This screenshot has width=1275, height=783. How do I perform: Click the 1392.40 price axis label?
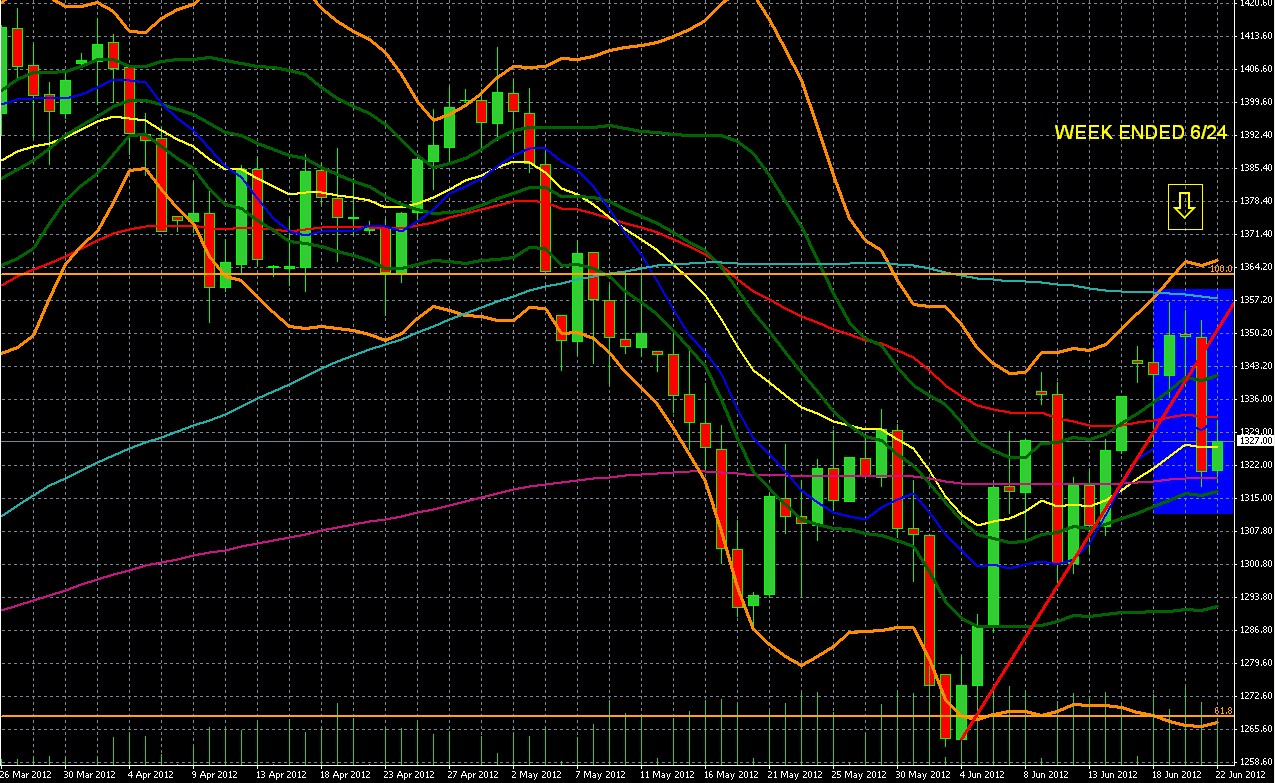click(x=1254, y=135)
